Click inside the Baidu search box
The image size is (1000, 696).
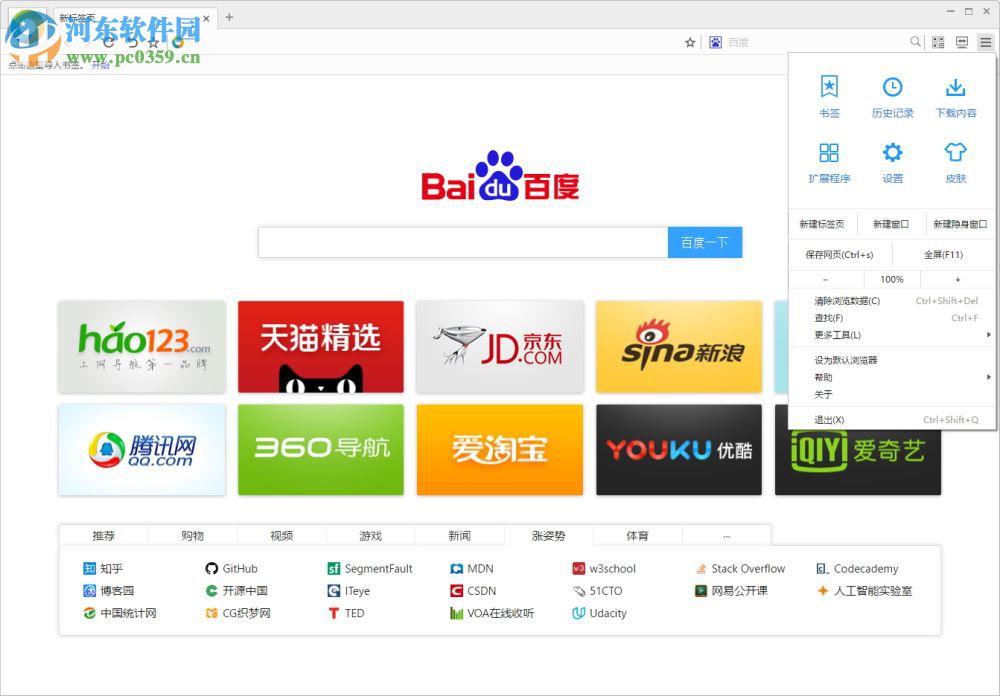tap(460, 242)
